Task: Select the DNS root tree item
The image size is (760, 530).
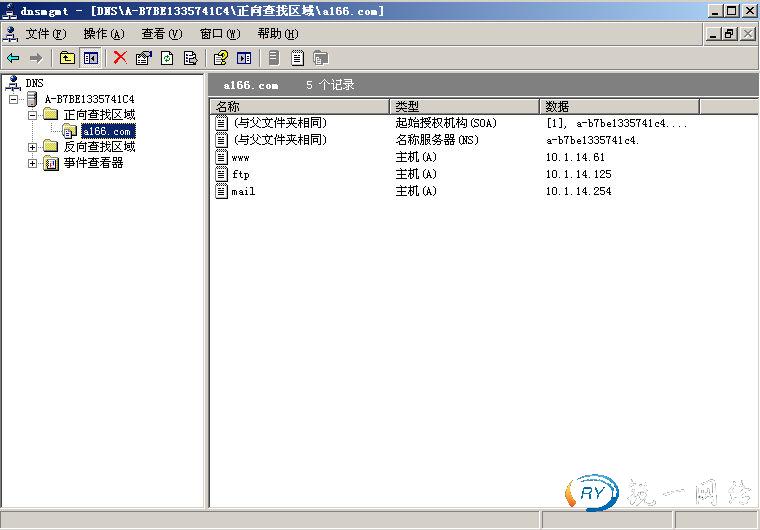Action: [34, 83]
